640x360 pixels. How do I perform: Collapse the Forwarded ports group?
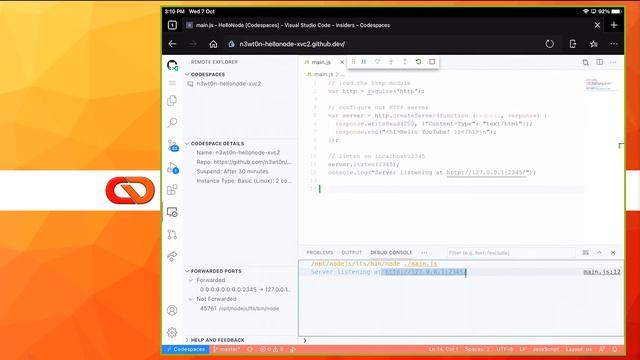(211, 280)
